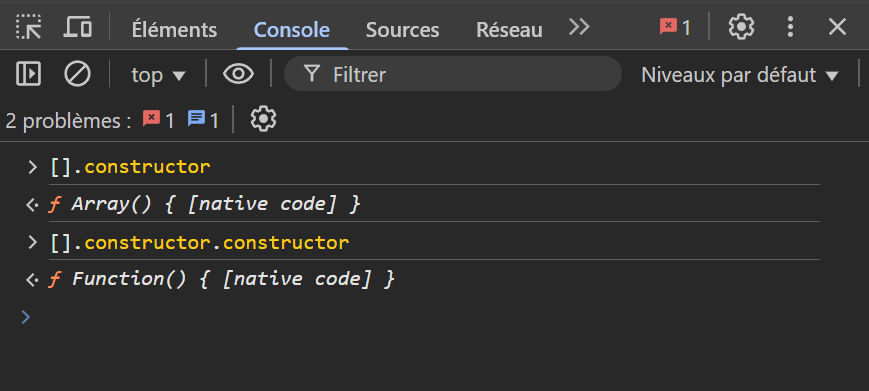
Task: Open the top JavaScript context dropdown
Action: click(x=158, y=75)
